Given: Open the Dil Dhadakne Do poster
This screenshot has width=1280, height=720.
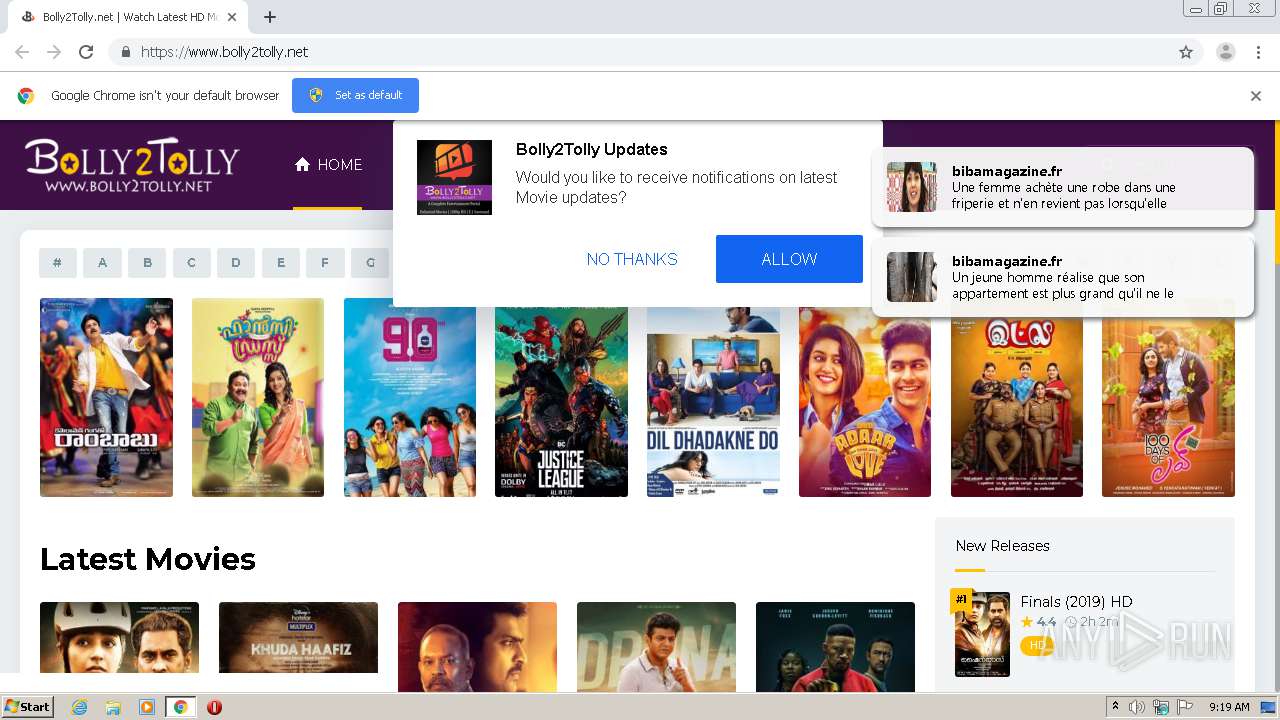Looking at the screenshot, I should [x=713, y=402].
